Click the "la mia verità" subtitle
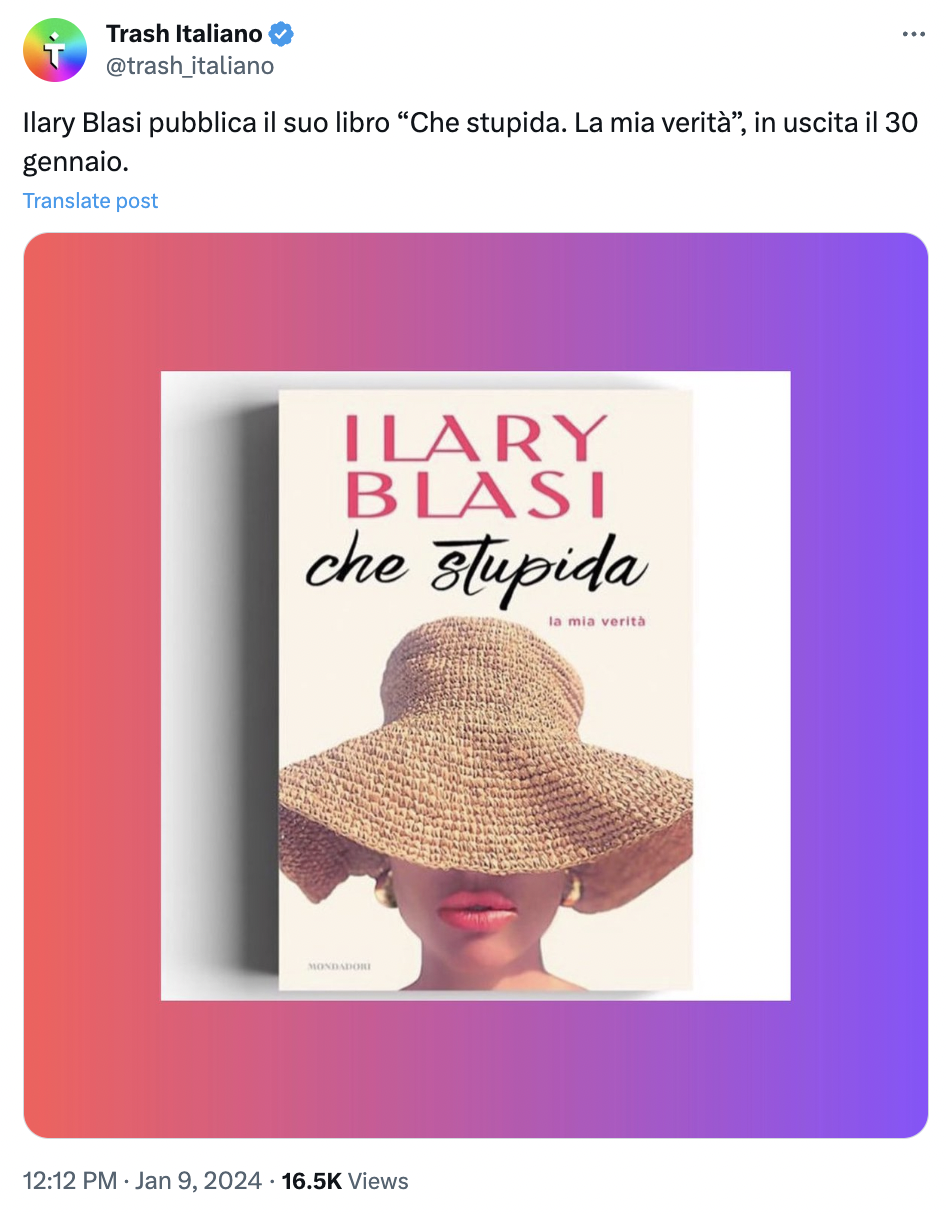The width and height of the screenshot is (946, 1214). [x=597, y=622]
